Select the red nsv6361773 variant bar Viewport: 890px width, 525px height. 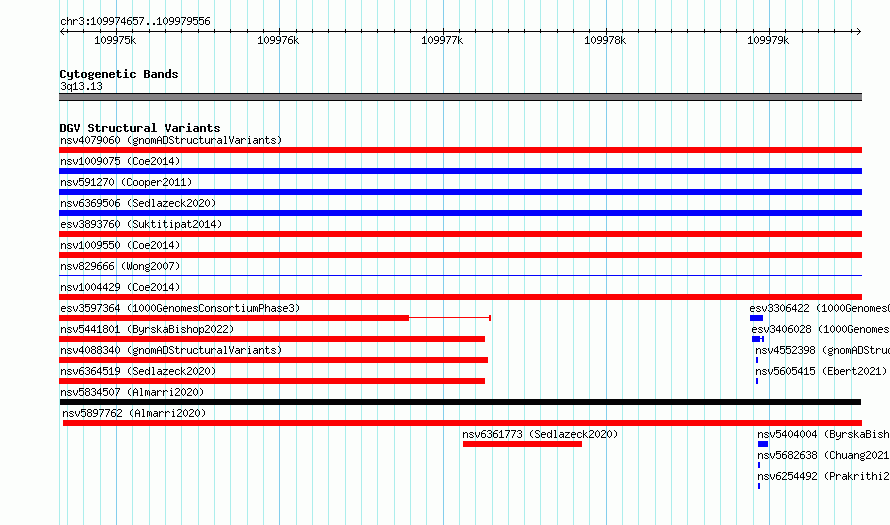click(522, 444)
